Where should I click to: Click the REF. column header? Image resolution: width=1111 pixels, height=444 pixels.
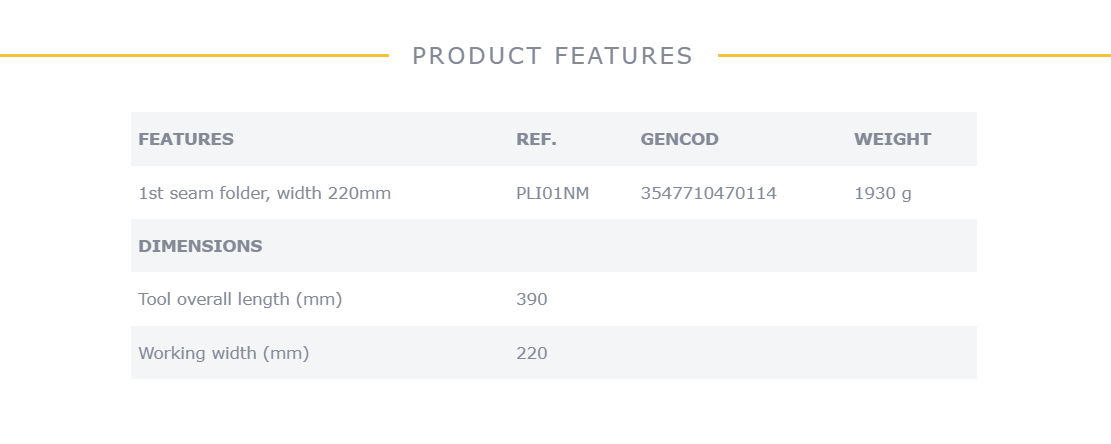pyautogui.click(x=536, y=139)
